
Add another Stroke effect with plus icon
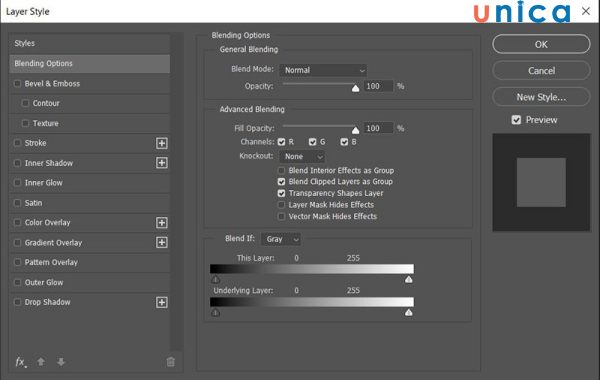point(162,143)
